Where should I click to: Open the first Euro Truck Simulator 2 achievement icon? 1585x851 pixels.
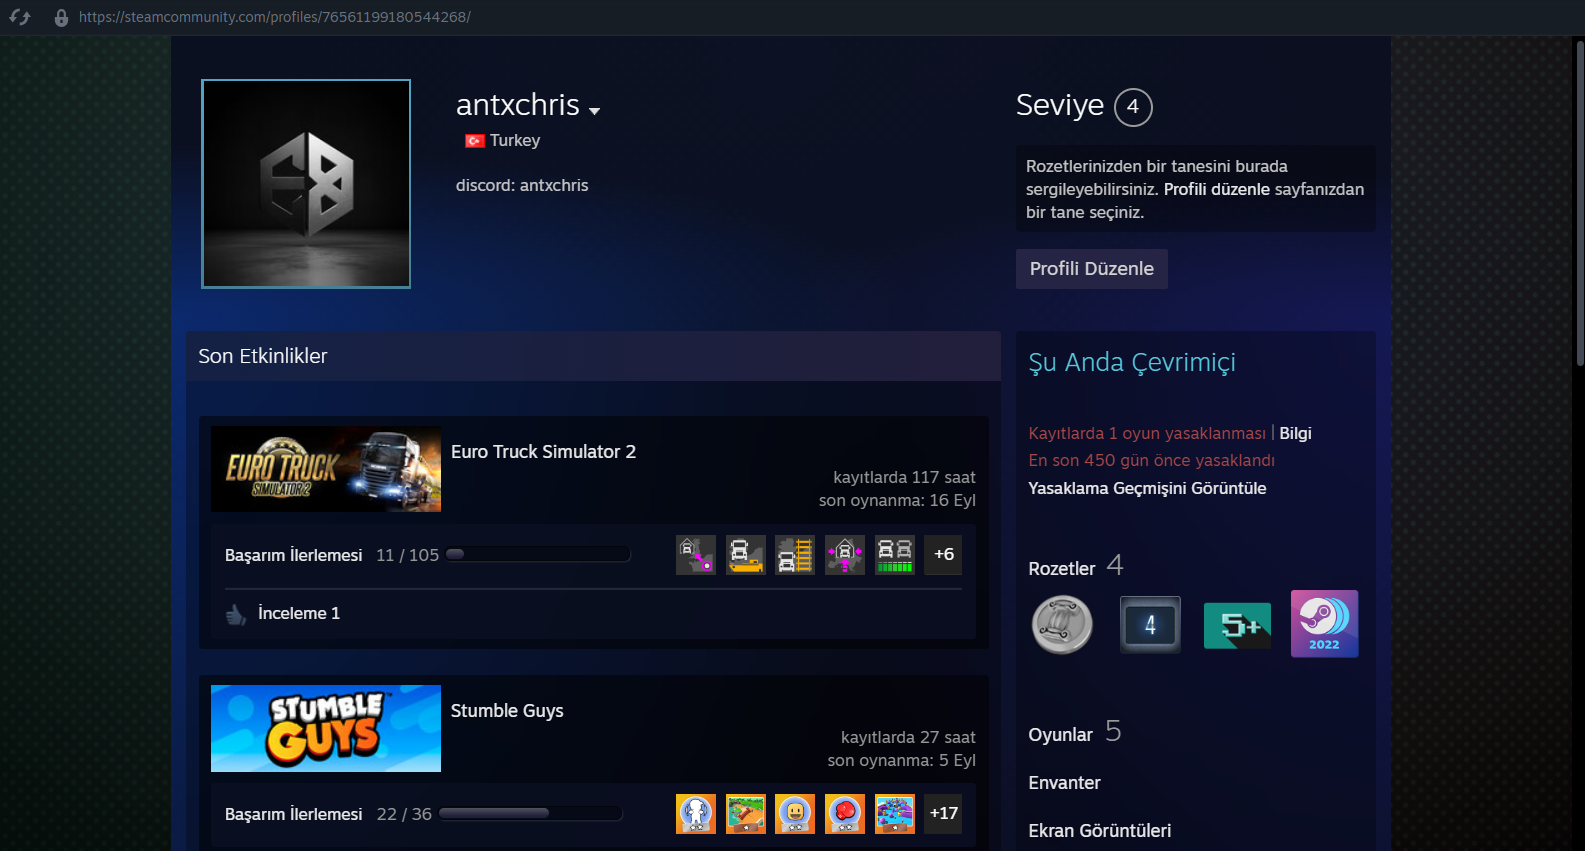point(696,555)
